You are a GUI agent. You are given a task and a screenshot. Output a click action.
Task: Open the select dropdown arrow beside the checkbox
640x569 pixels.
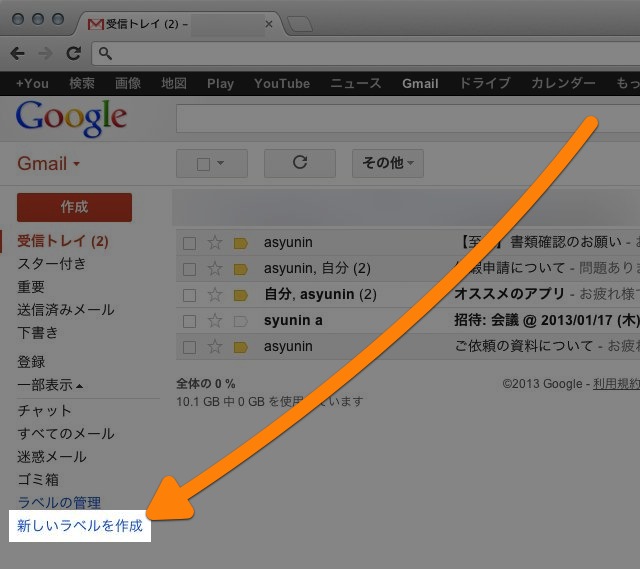[x=221, y=163]
